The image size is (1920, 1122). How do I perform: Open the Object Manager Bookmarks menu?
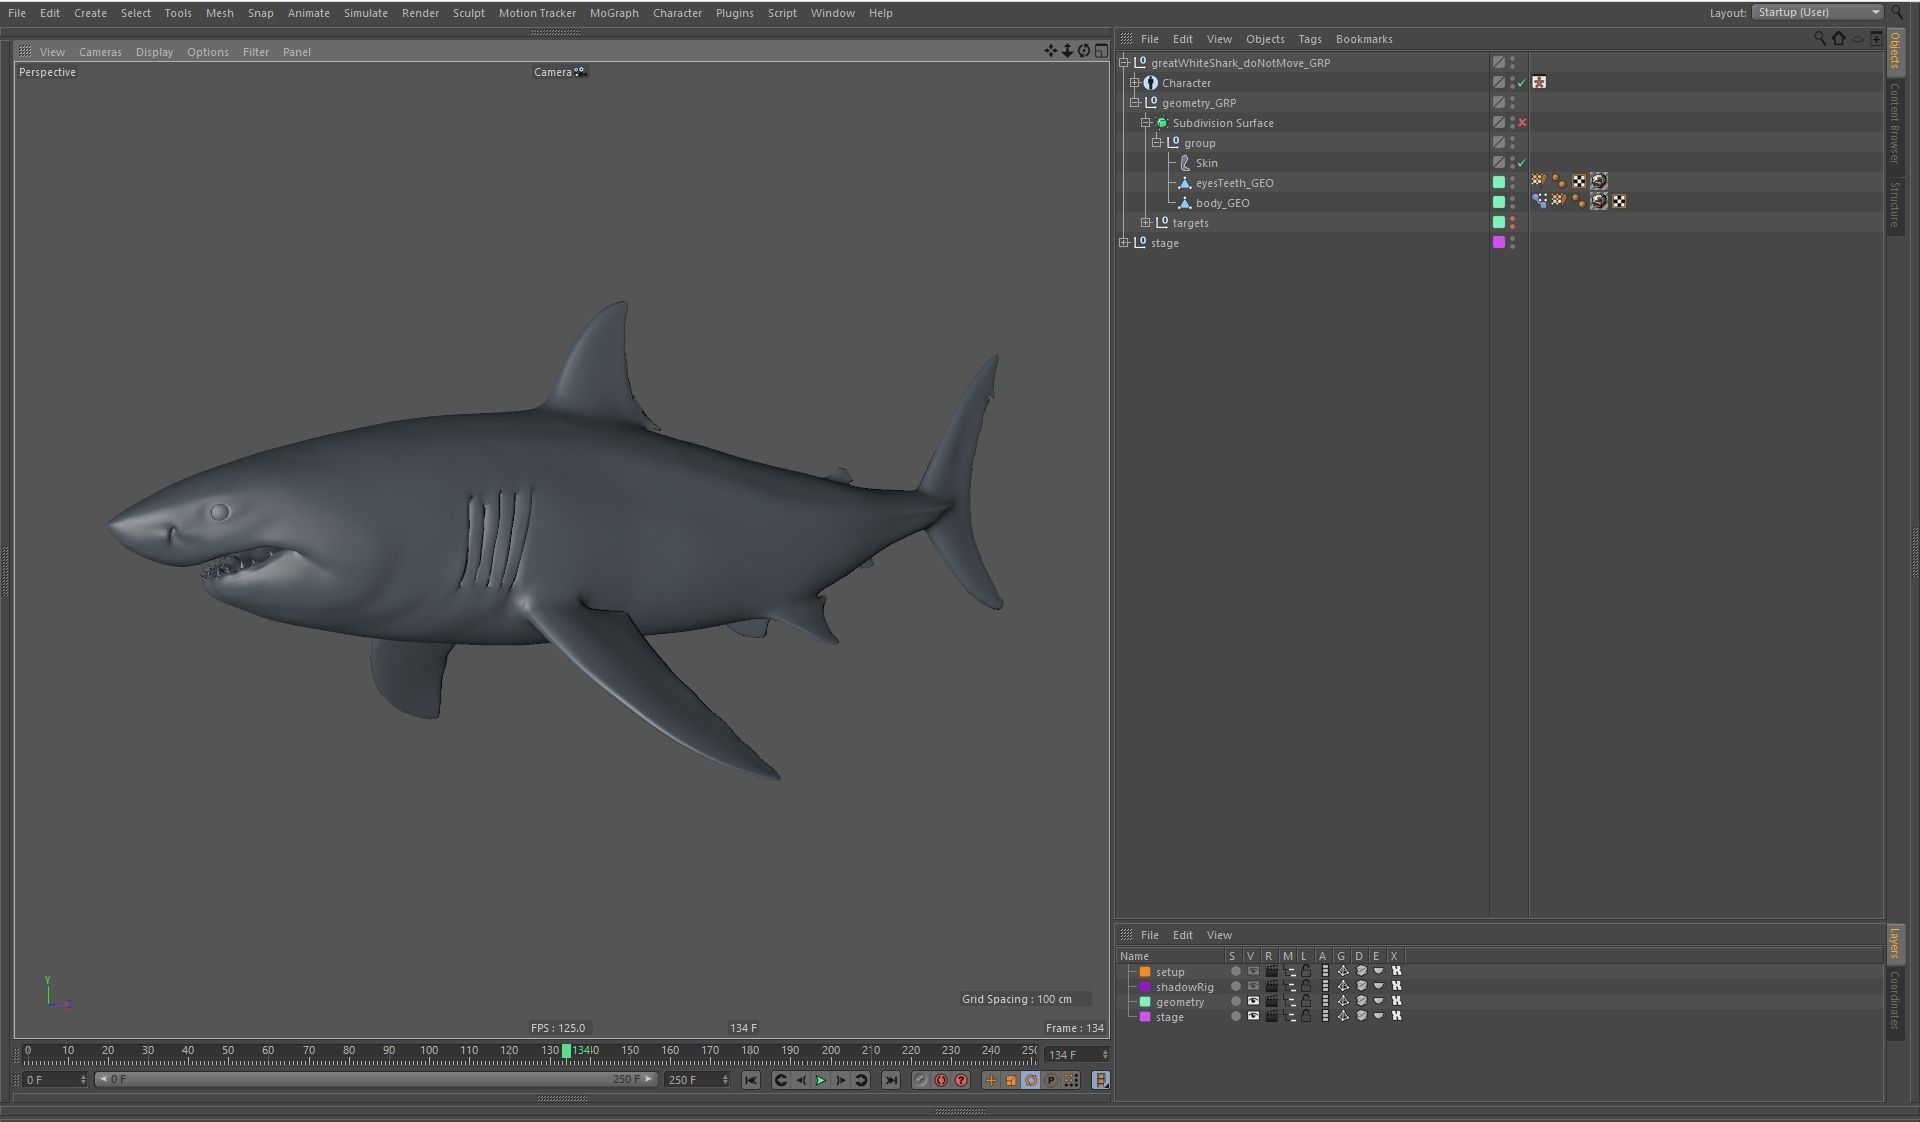pos(1363,39)
